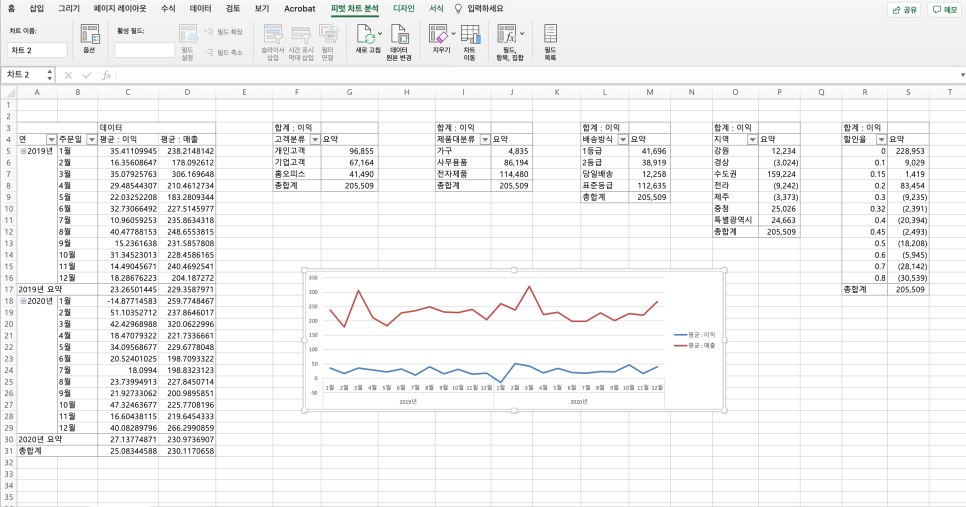
Task: Open dropdown arrow next to 필드, 항목, 집합
Action: pyautogui.click(x=522, y=34)
